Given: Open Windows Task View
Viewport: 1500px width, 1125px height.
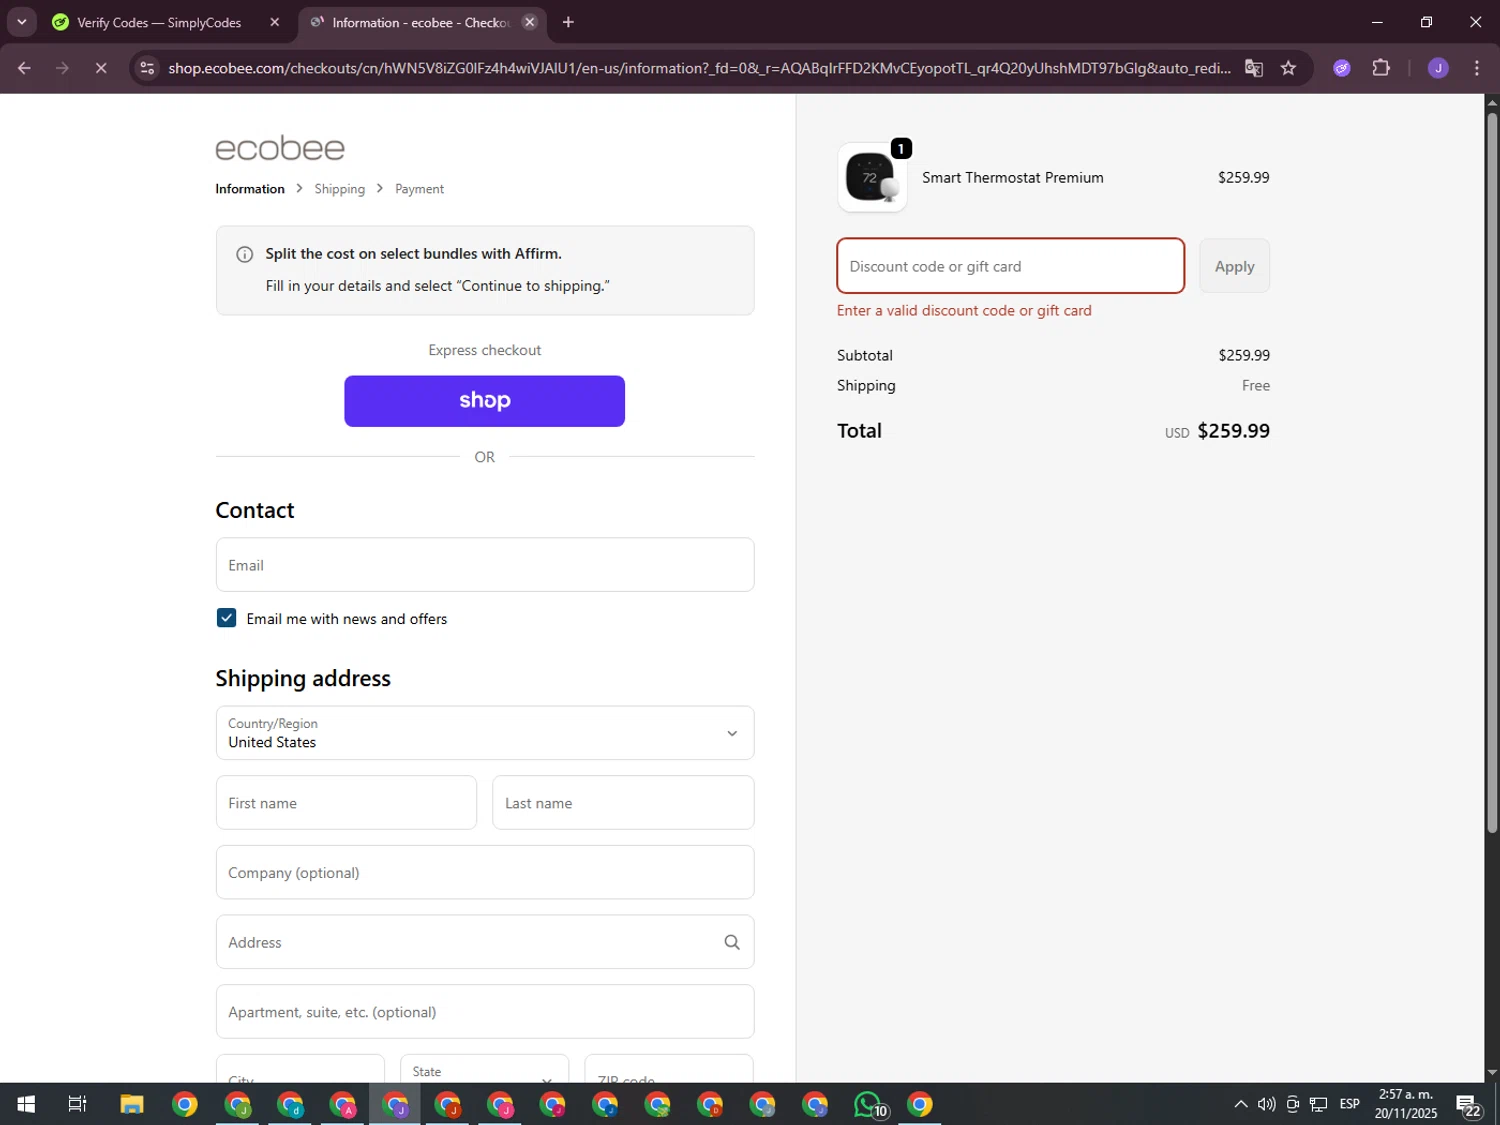Looking at the screenshot, I should pyautogui.click(x=77, y=1104).
